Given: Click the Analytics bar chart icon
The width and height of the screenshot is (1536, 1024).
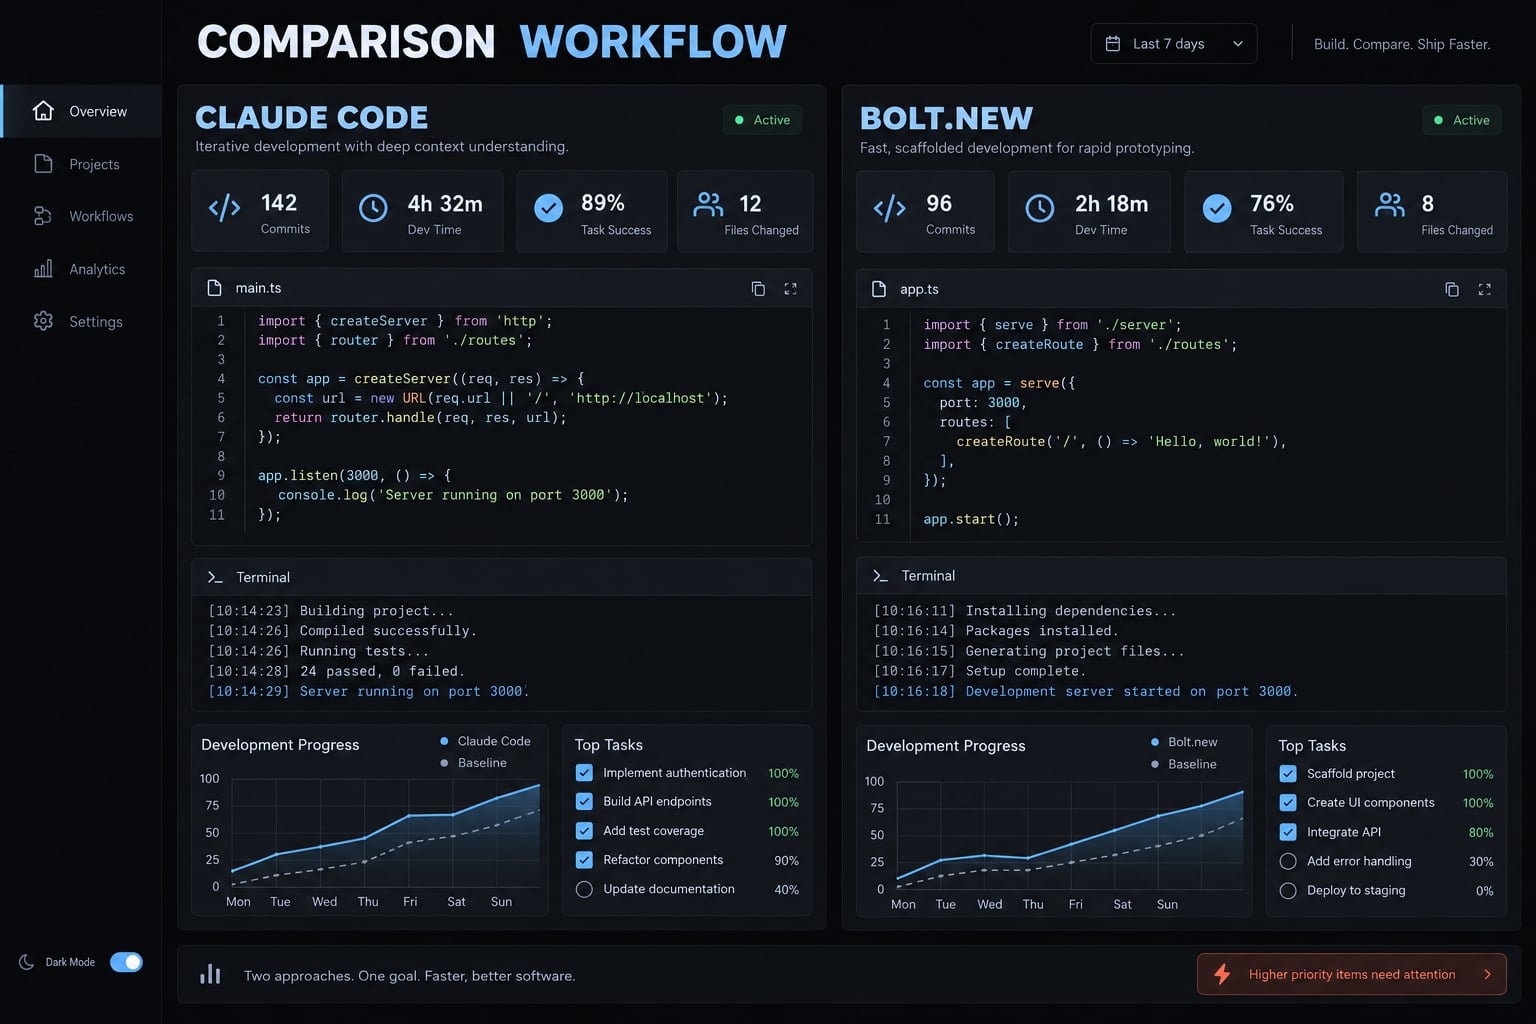Looking at the screenshot, I should click(x=43, y=269).
